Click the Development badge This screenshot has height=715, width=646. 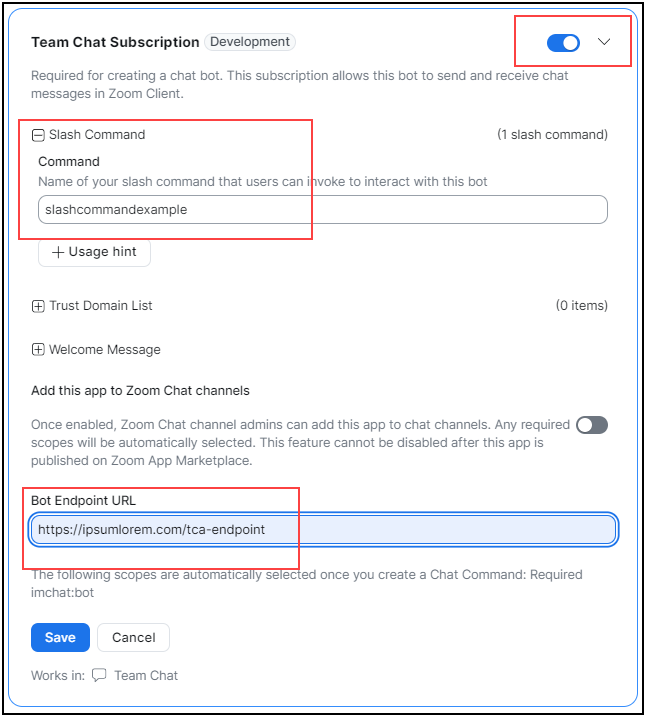250,42
